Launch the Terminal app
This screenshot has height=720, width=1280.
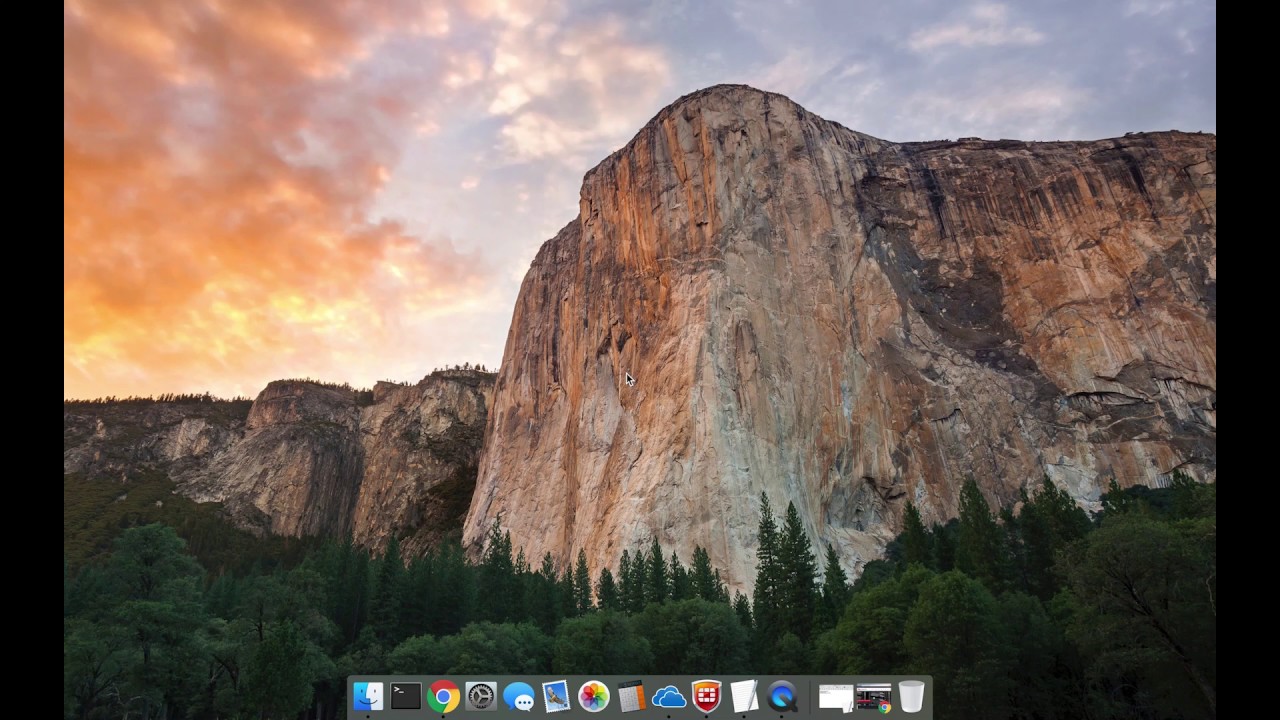[405, 696]
